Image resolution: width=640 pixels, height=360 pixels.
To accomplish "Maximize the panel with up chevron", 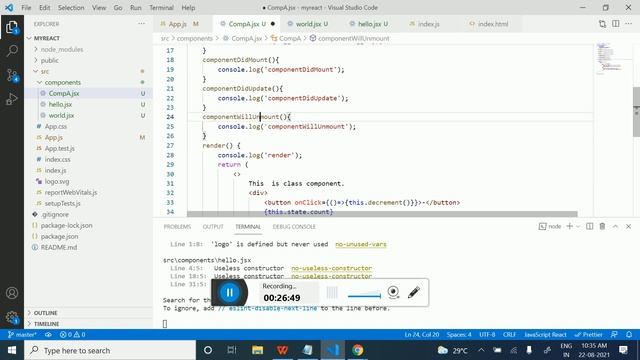I will pyautogui.click(x=615, y=226).
